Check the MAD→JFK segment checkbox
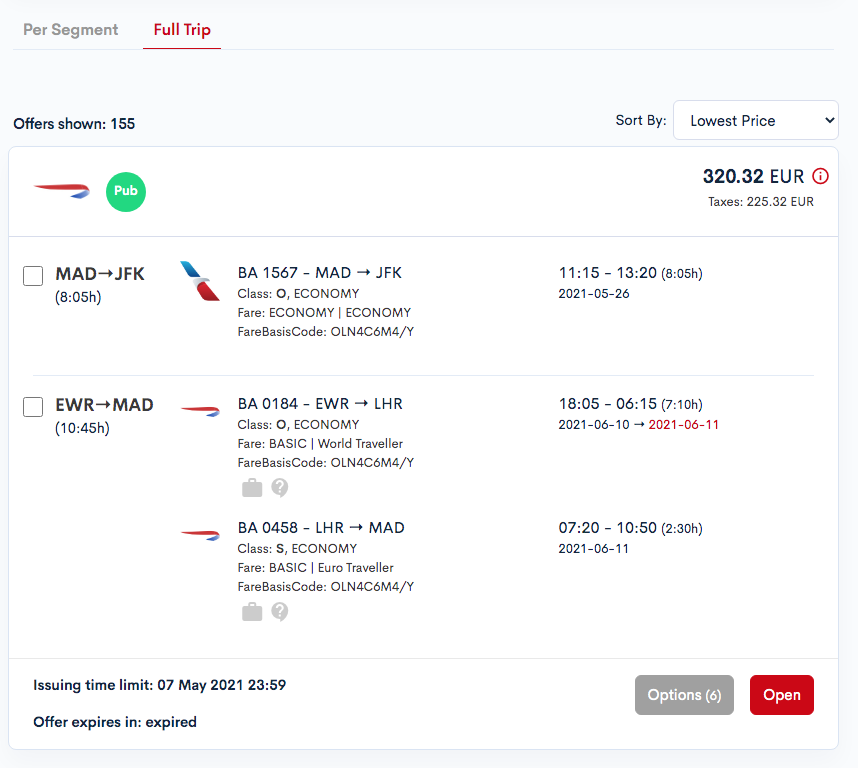Screen dimensions: 858x768 coord(33,276)
